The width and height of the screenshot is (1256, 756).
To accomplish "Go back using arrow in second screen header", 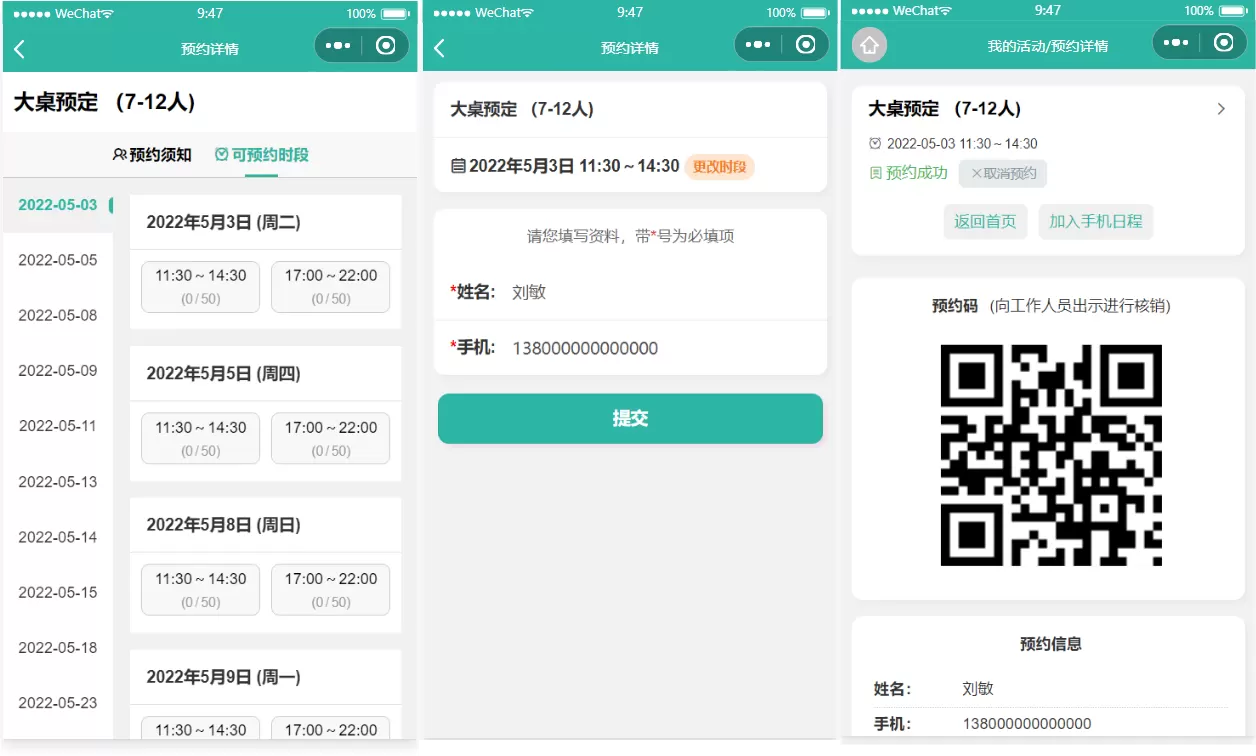I will [x=439, y=48].
